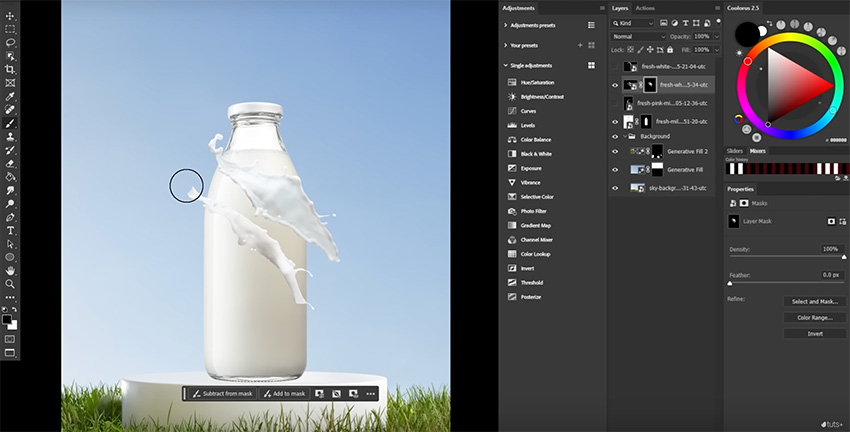Show the fresh-pink-mi...05-12-36-utc layer
The image size is (850, 432).
coord(615,103)
